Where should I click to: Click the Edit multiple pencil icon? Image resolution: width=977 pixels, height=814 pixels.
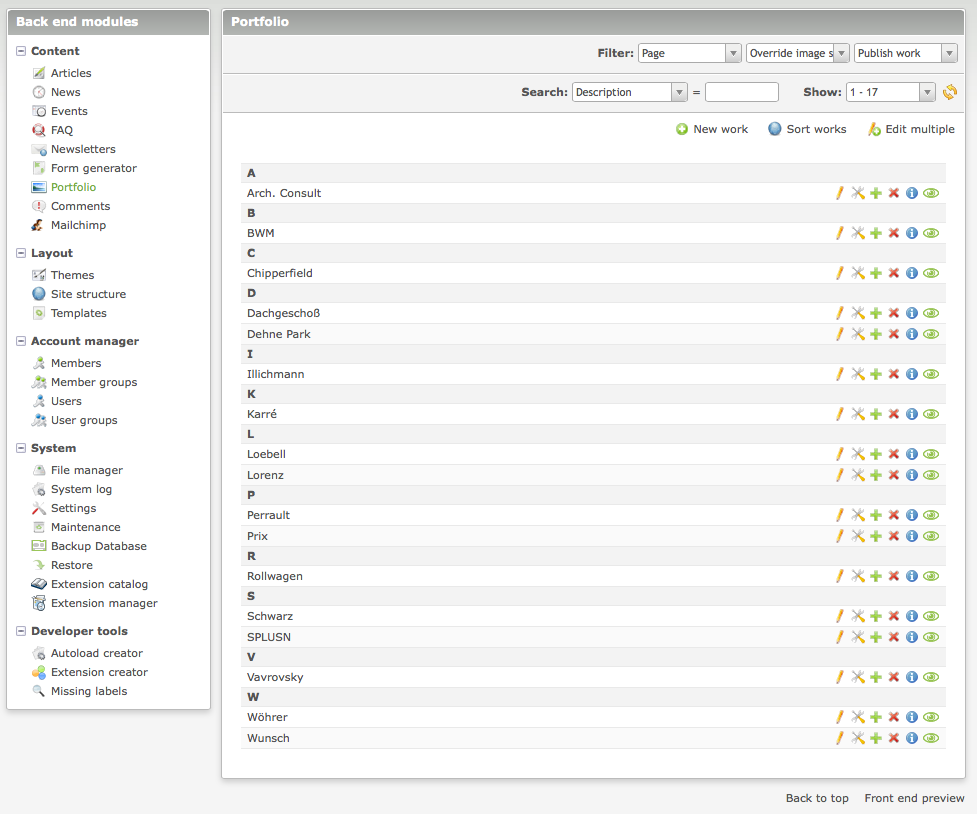coord(874,129)
